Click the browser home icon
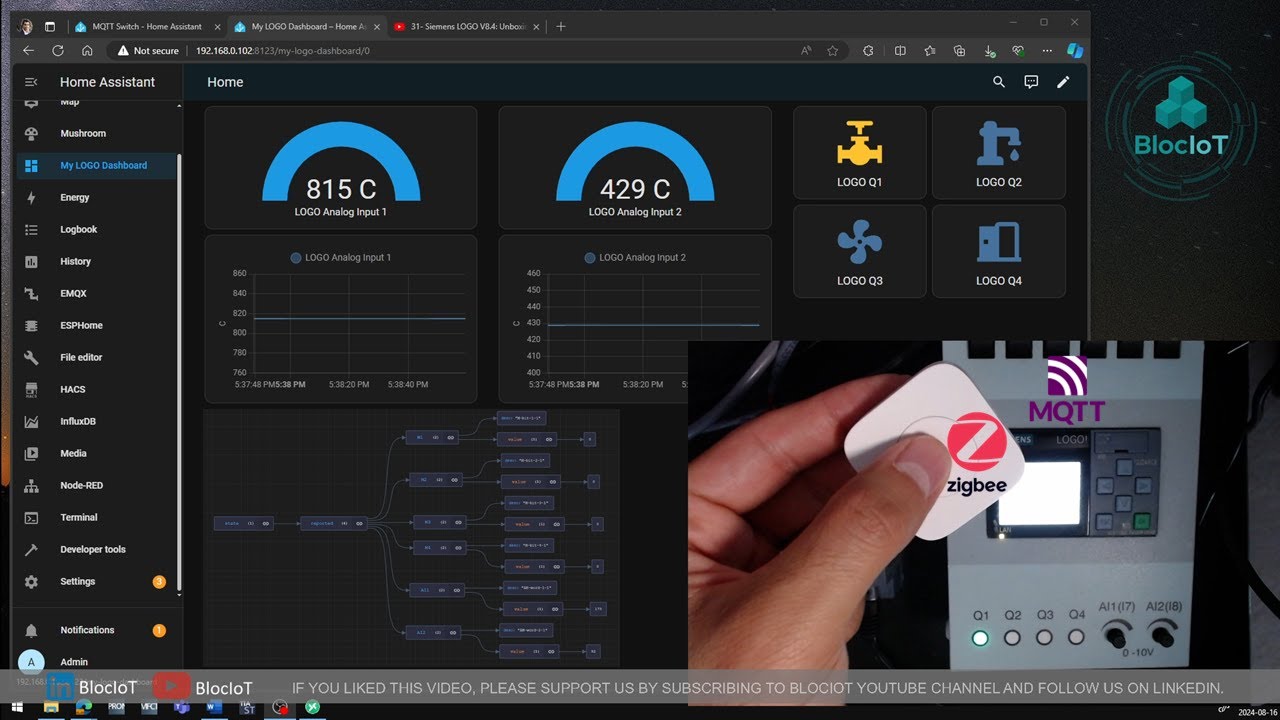This screenshot has width=1280, height=720. 87,50
